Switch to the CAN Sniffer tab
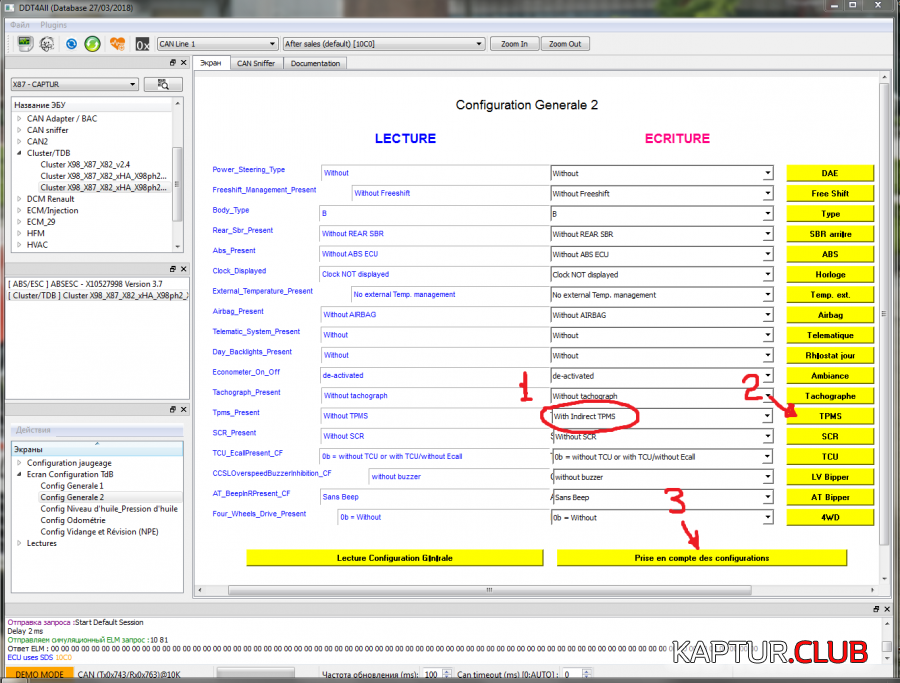This screenshot has height=683, width=900. click(x=257, y=63)
